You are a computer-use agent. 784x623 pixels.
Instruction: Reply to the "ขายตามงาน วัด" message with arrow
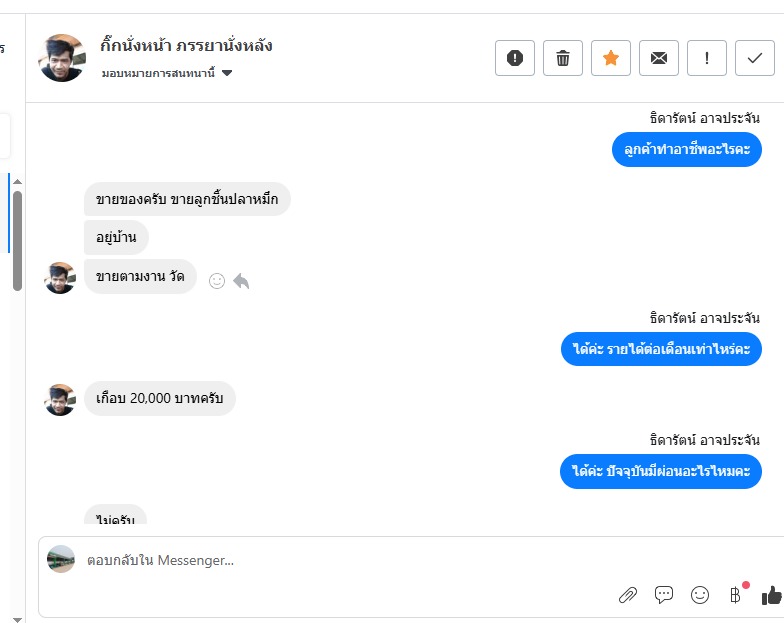click(241, 281)
